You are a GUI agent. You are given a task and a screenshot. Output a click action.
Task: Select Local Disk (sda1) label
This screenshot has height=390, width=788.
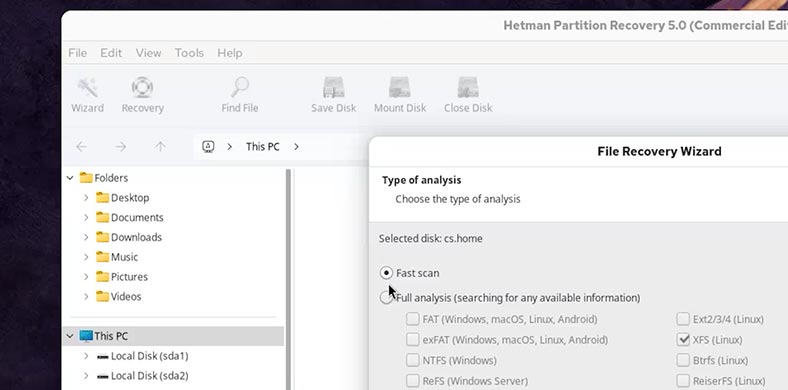pos(150,356)
